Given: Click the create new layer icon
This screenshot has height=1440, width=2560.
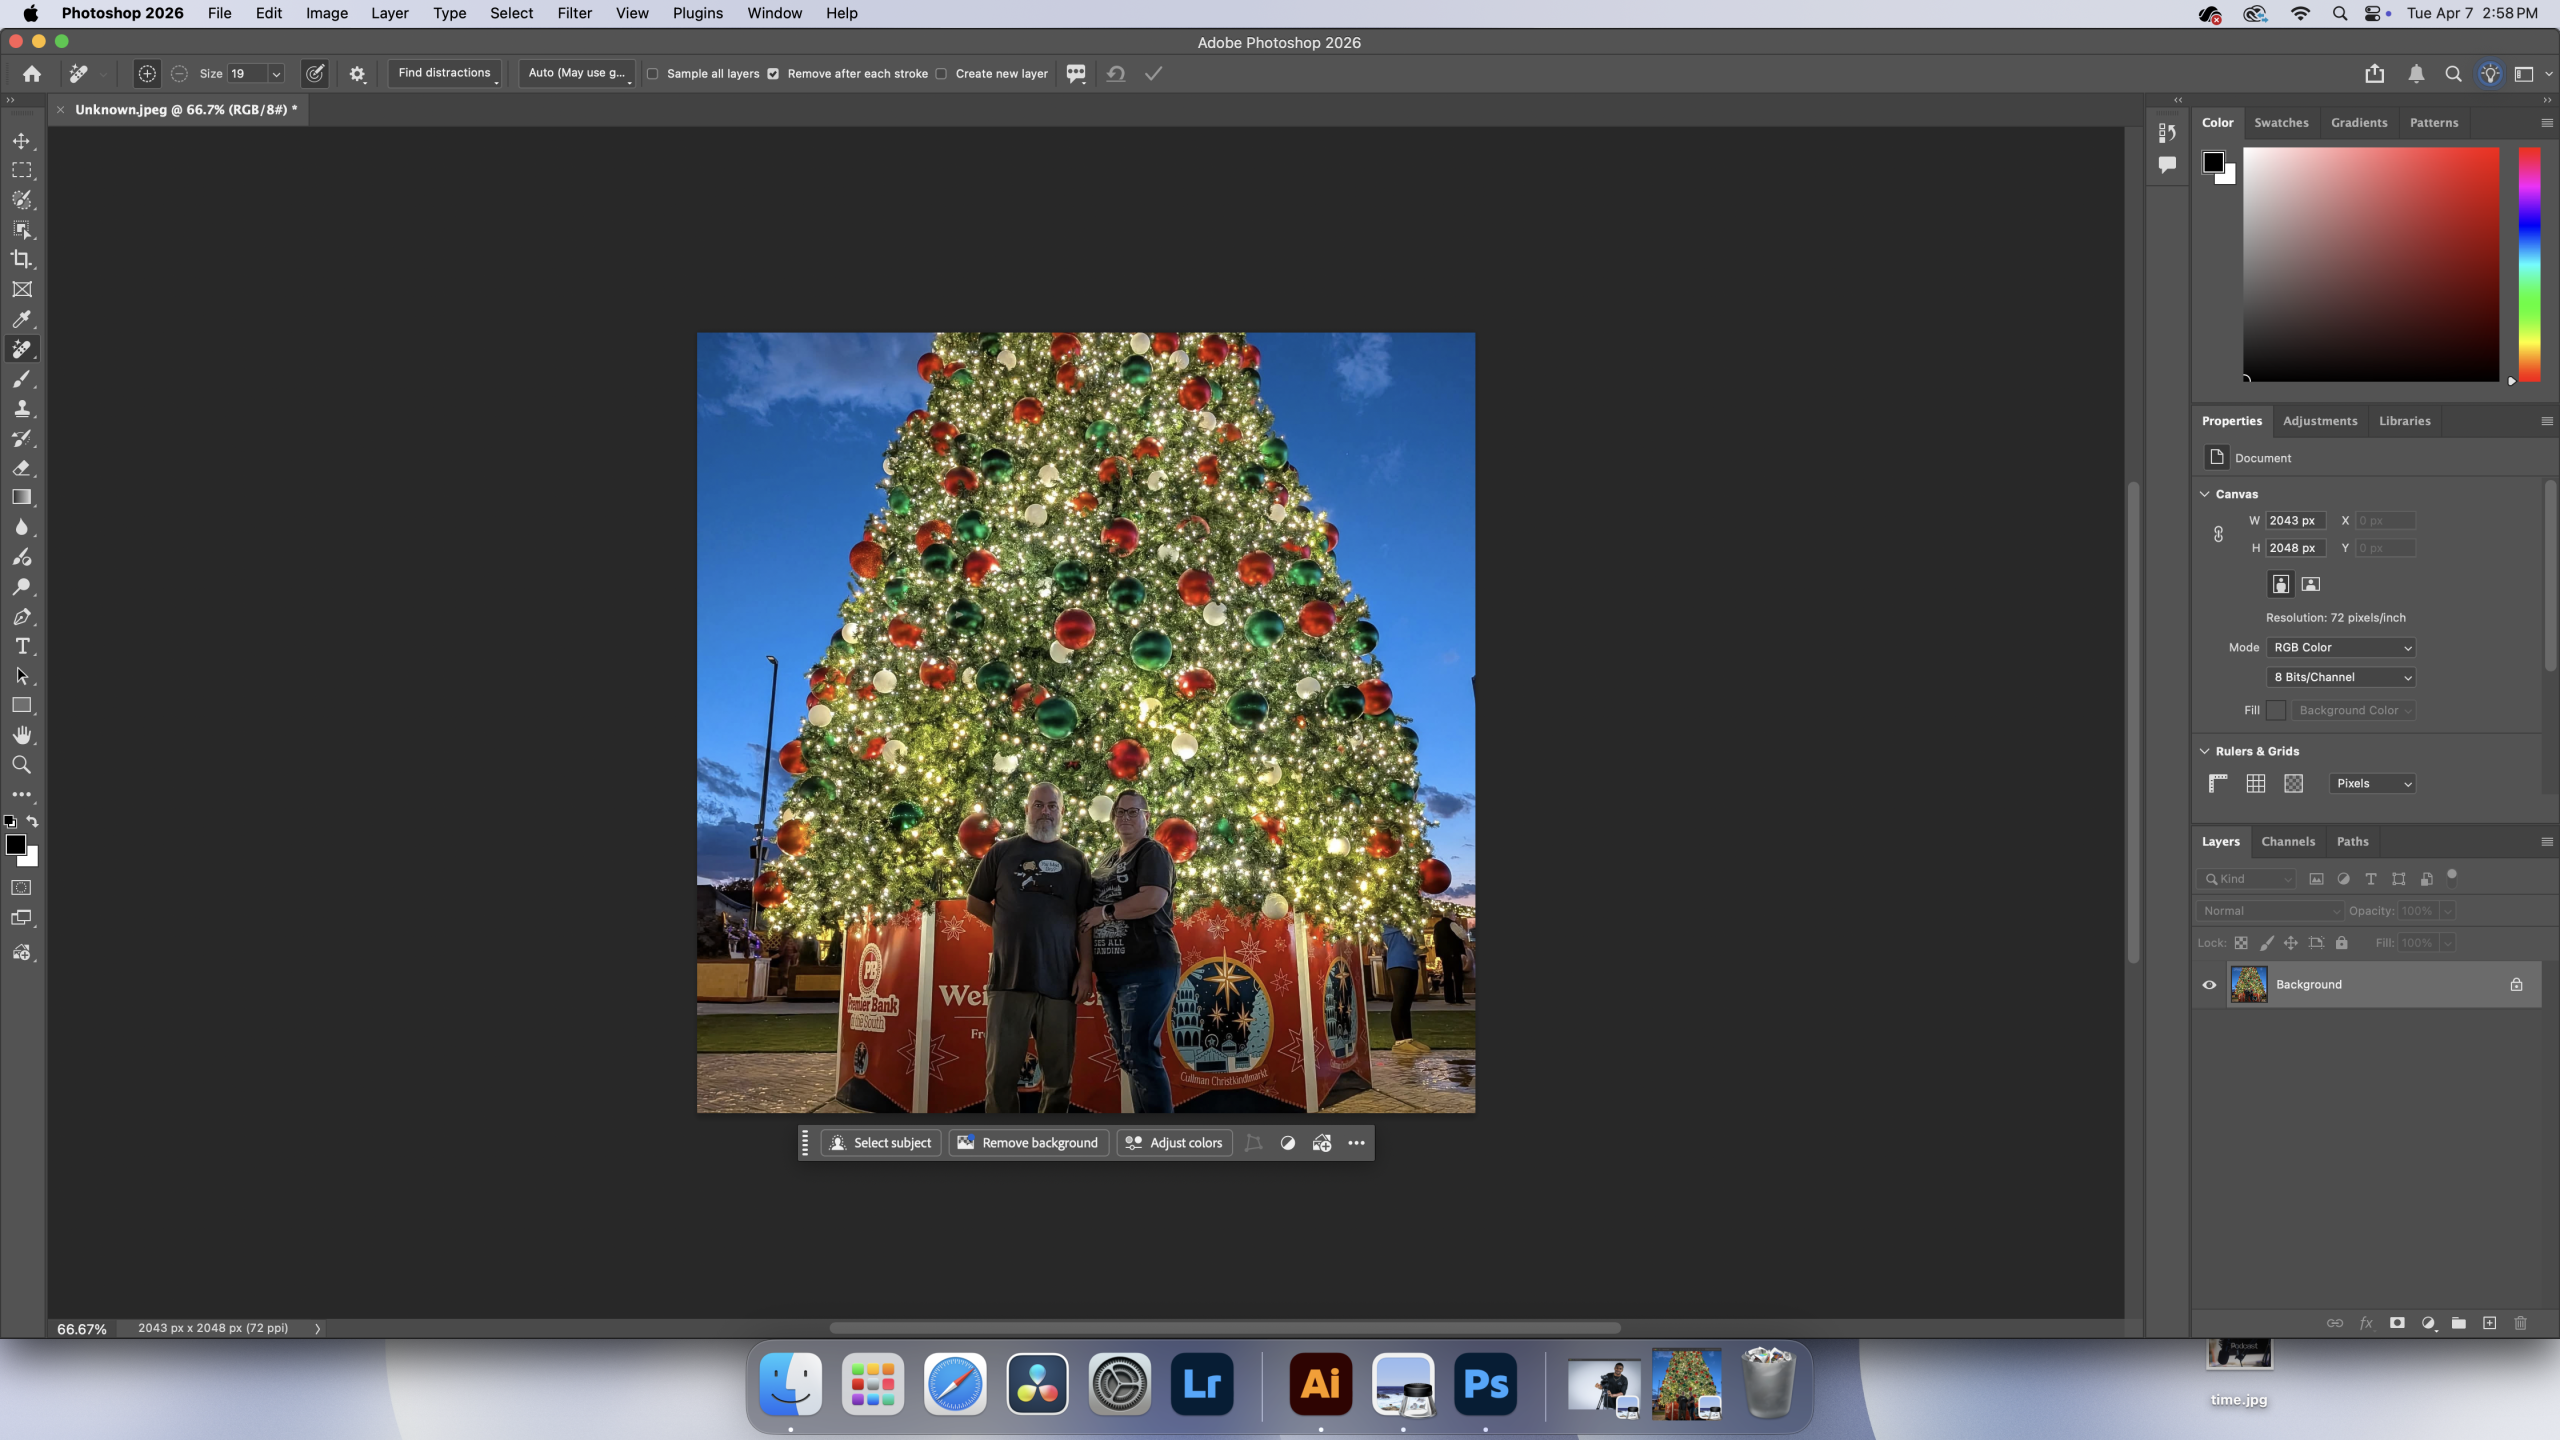Looking at the screenshot, I should tap(2489, 1323).
